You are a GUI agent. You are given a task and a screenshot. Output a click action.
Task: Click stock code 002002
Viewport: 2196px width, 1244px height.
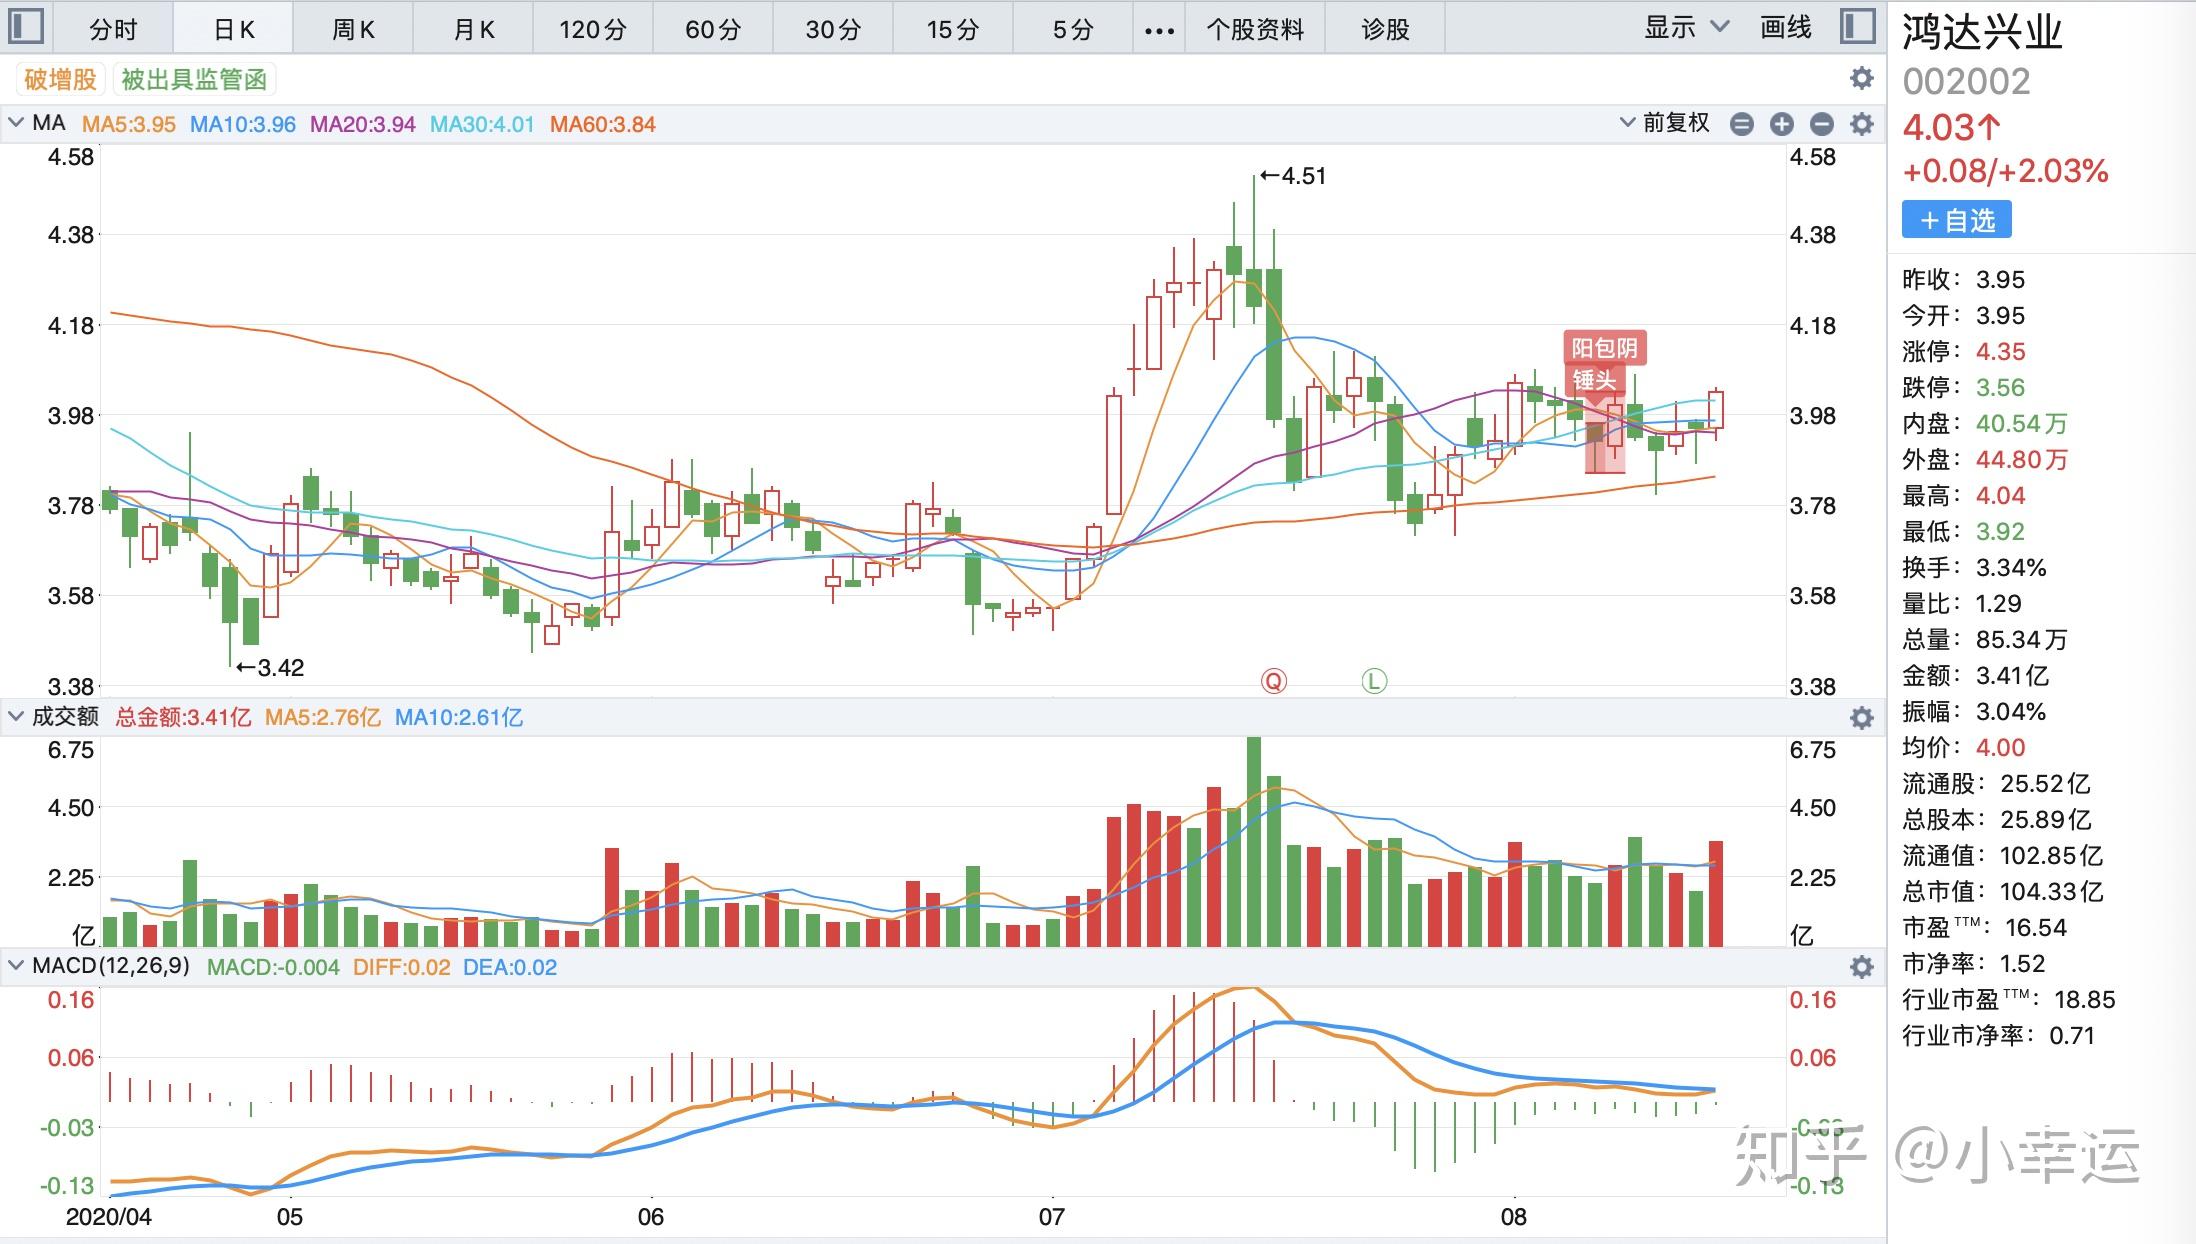click(x=1966, y=81)
